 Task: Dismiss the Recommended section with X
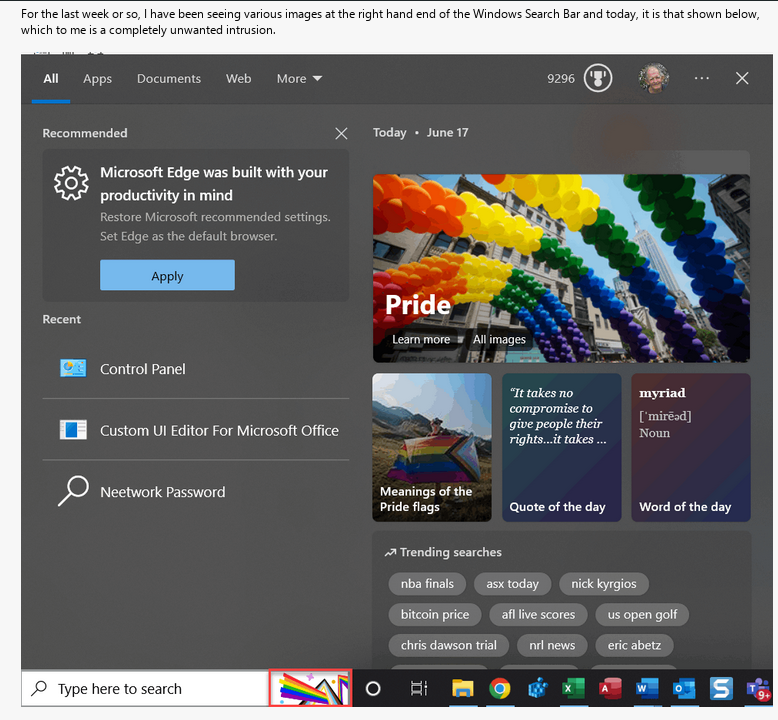[x=341, y=133]
